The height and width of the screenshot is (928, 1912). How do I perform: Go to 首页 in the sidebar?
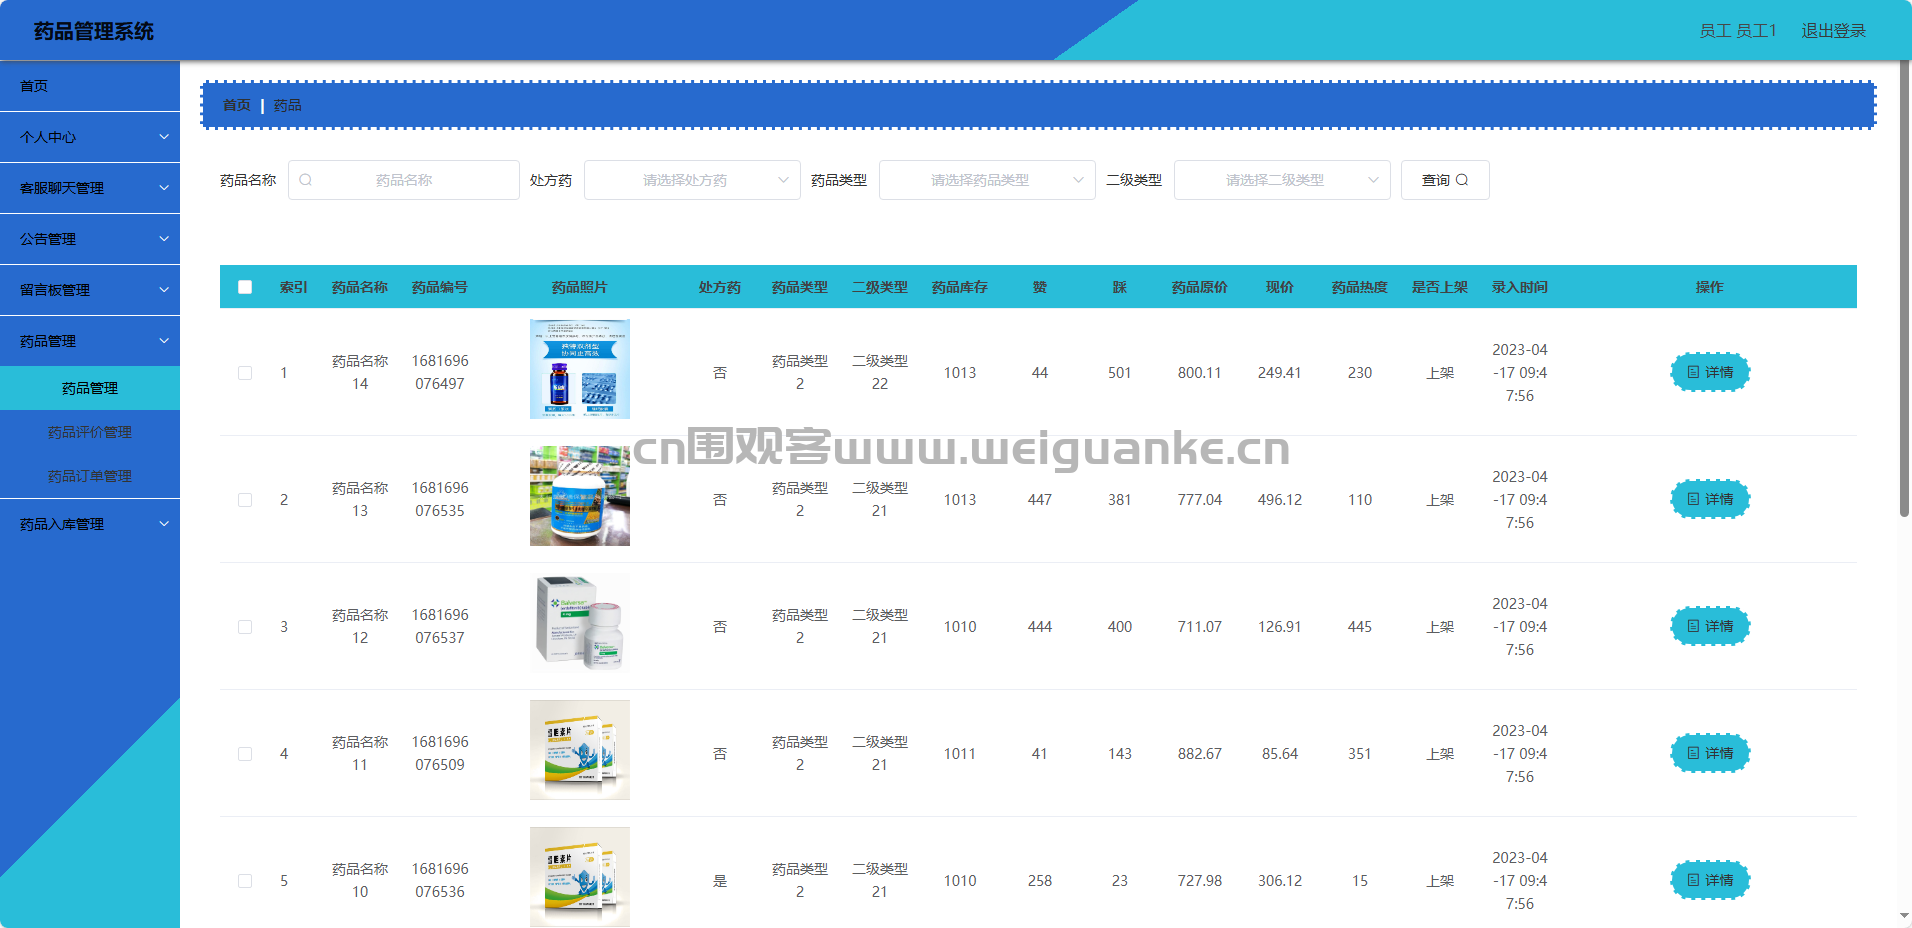click(90, 86)
